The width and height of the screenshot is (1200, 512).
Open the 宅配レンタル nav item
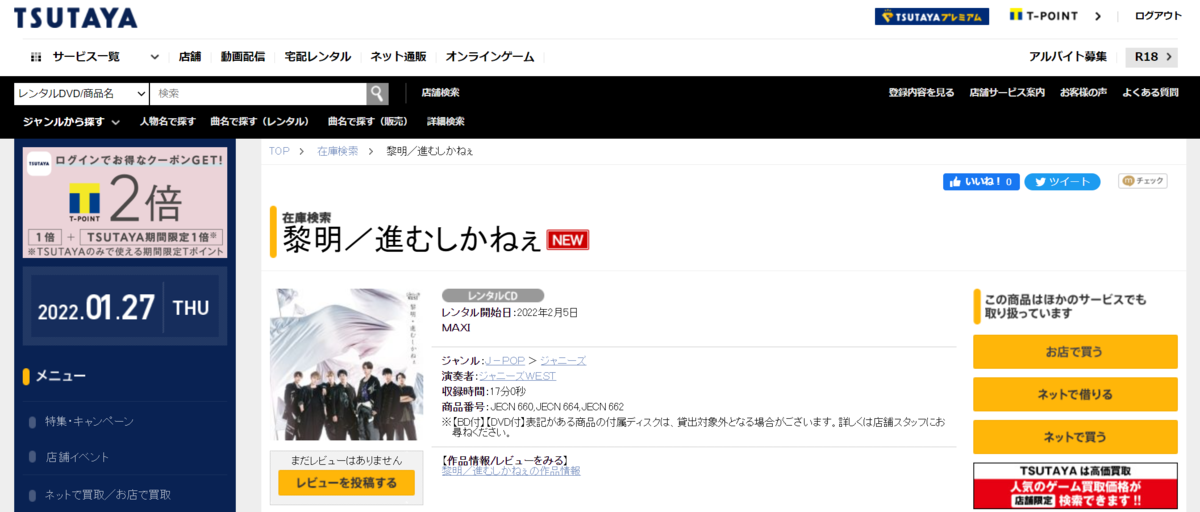tap(317, 57)
